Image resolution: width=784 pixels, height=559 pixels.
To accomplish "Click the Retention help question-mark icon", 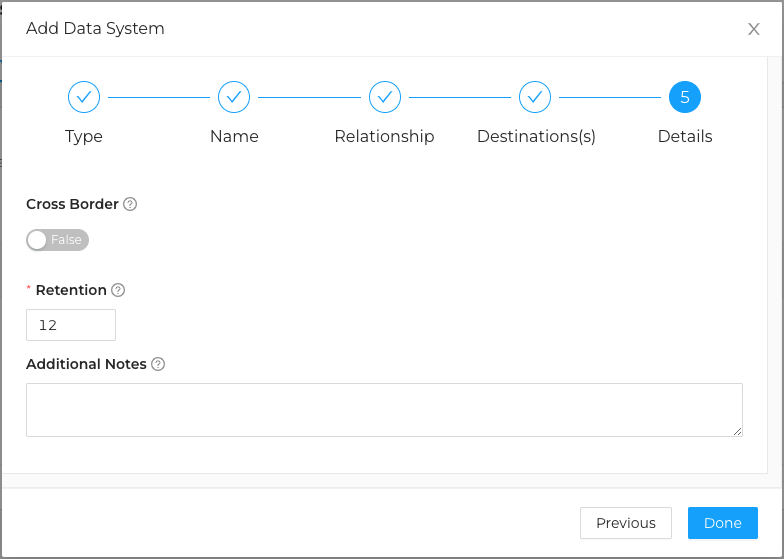I will pos(118,290).
